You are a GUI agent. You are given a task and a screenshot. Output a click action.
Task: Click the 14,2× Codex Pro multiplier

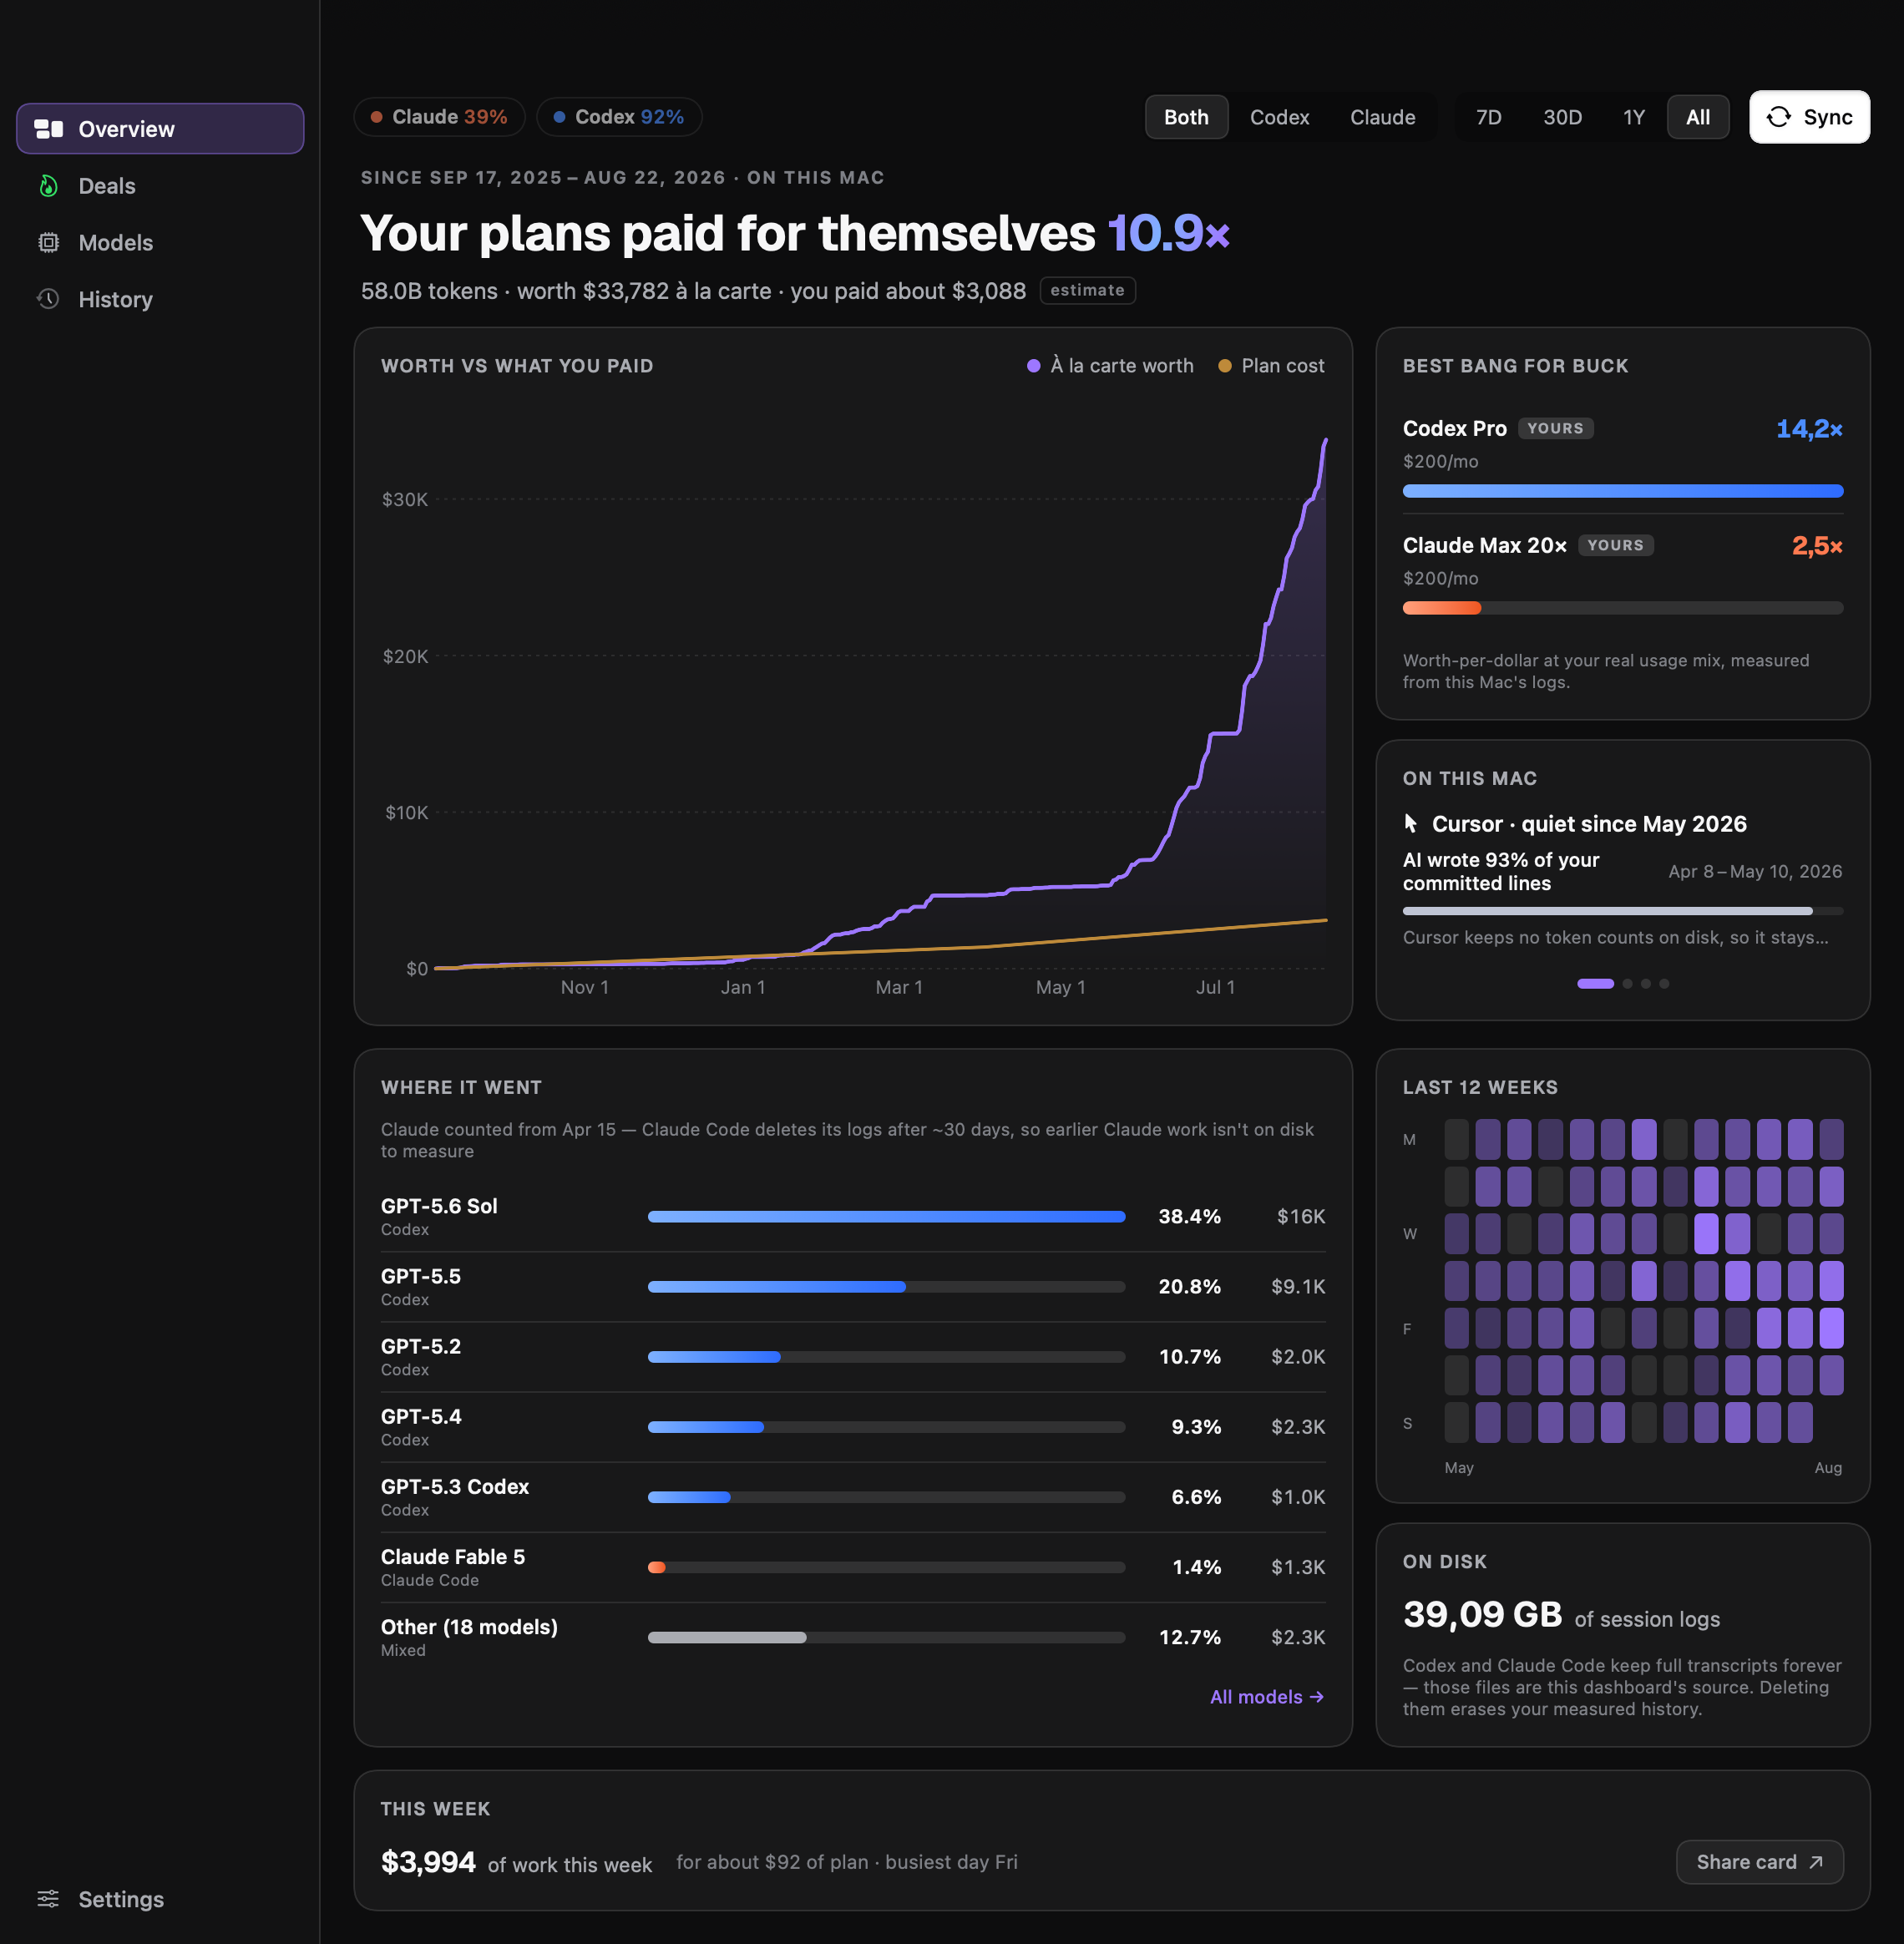pyautogui.click(x=1809, y=428)
